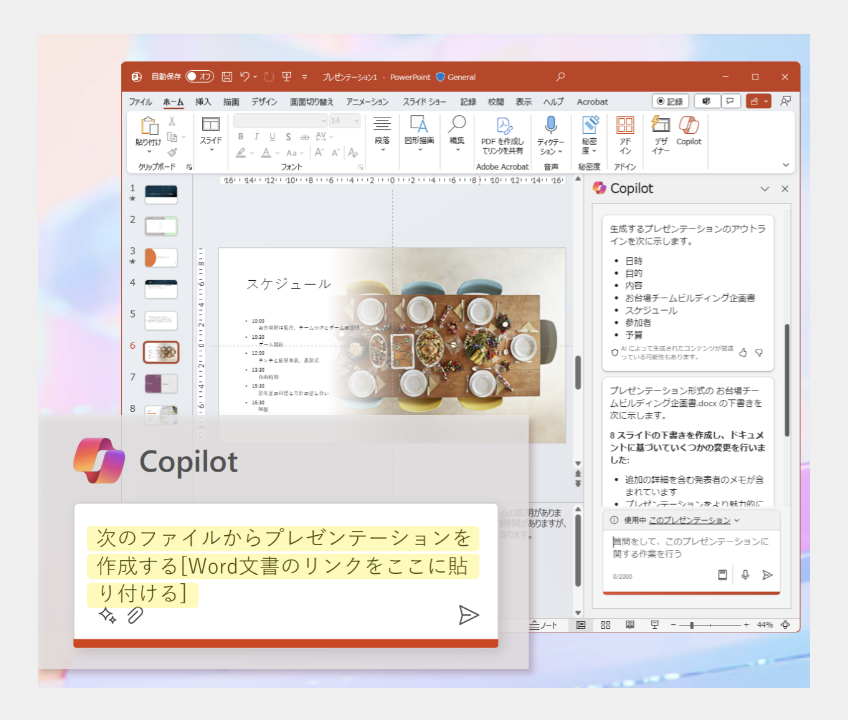Send the message in Copilot pane

pos(767,575)
